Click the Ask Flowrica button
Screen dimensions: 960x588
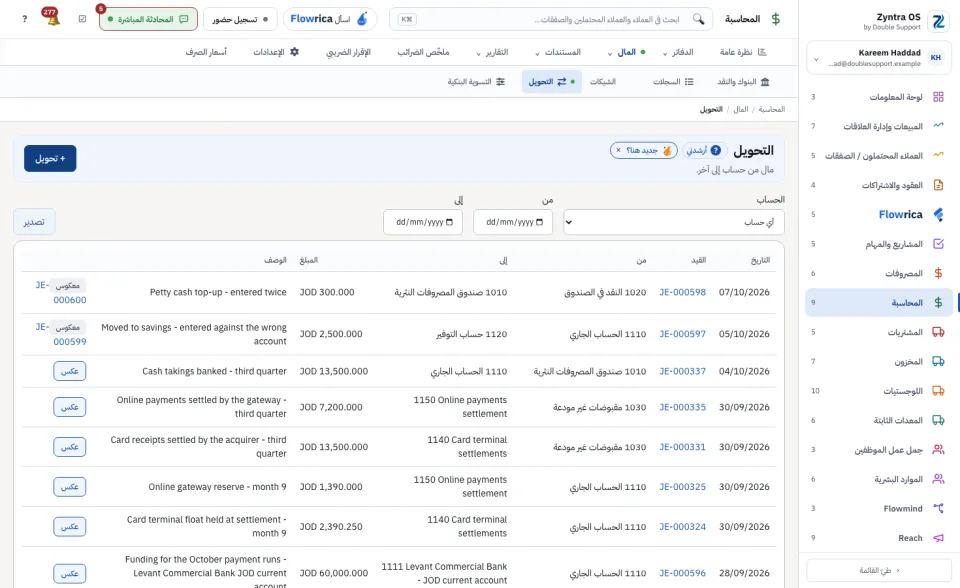click(x=329, y=19)
